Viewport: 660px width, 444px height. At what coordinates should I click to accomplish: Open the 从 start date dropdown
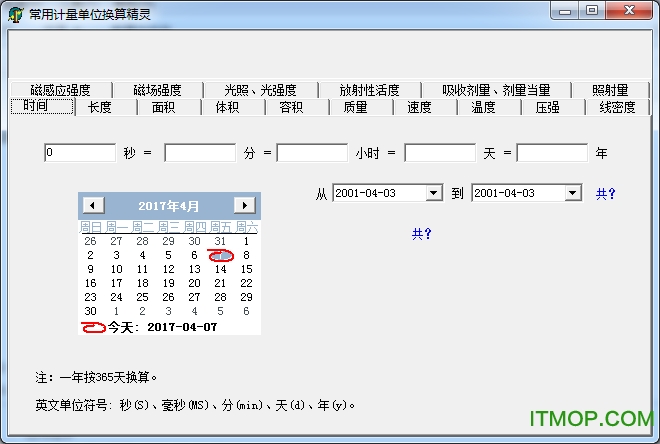pyautogui.click(x=433, y=193)
